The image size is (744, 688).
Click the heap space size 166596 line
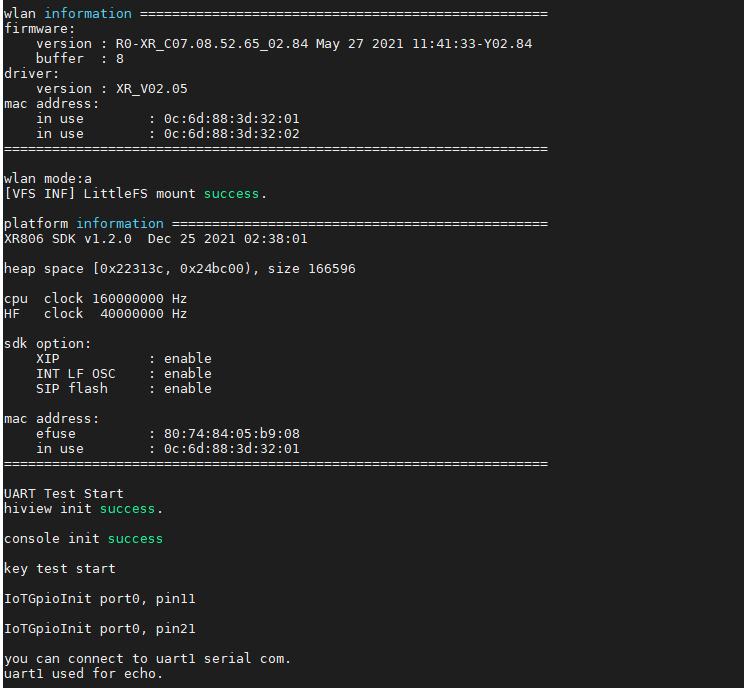pyautogui.click(x=179, y=269)
